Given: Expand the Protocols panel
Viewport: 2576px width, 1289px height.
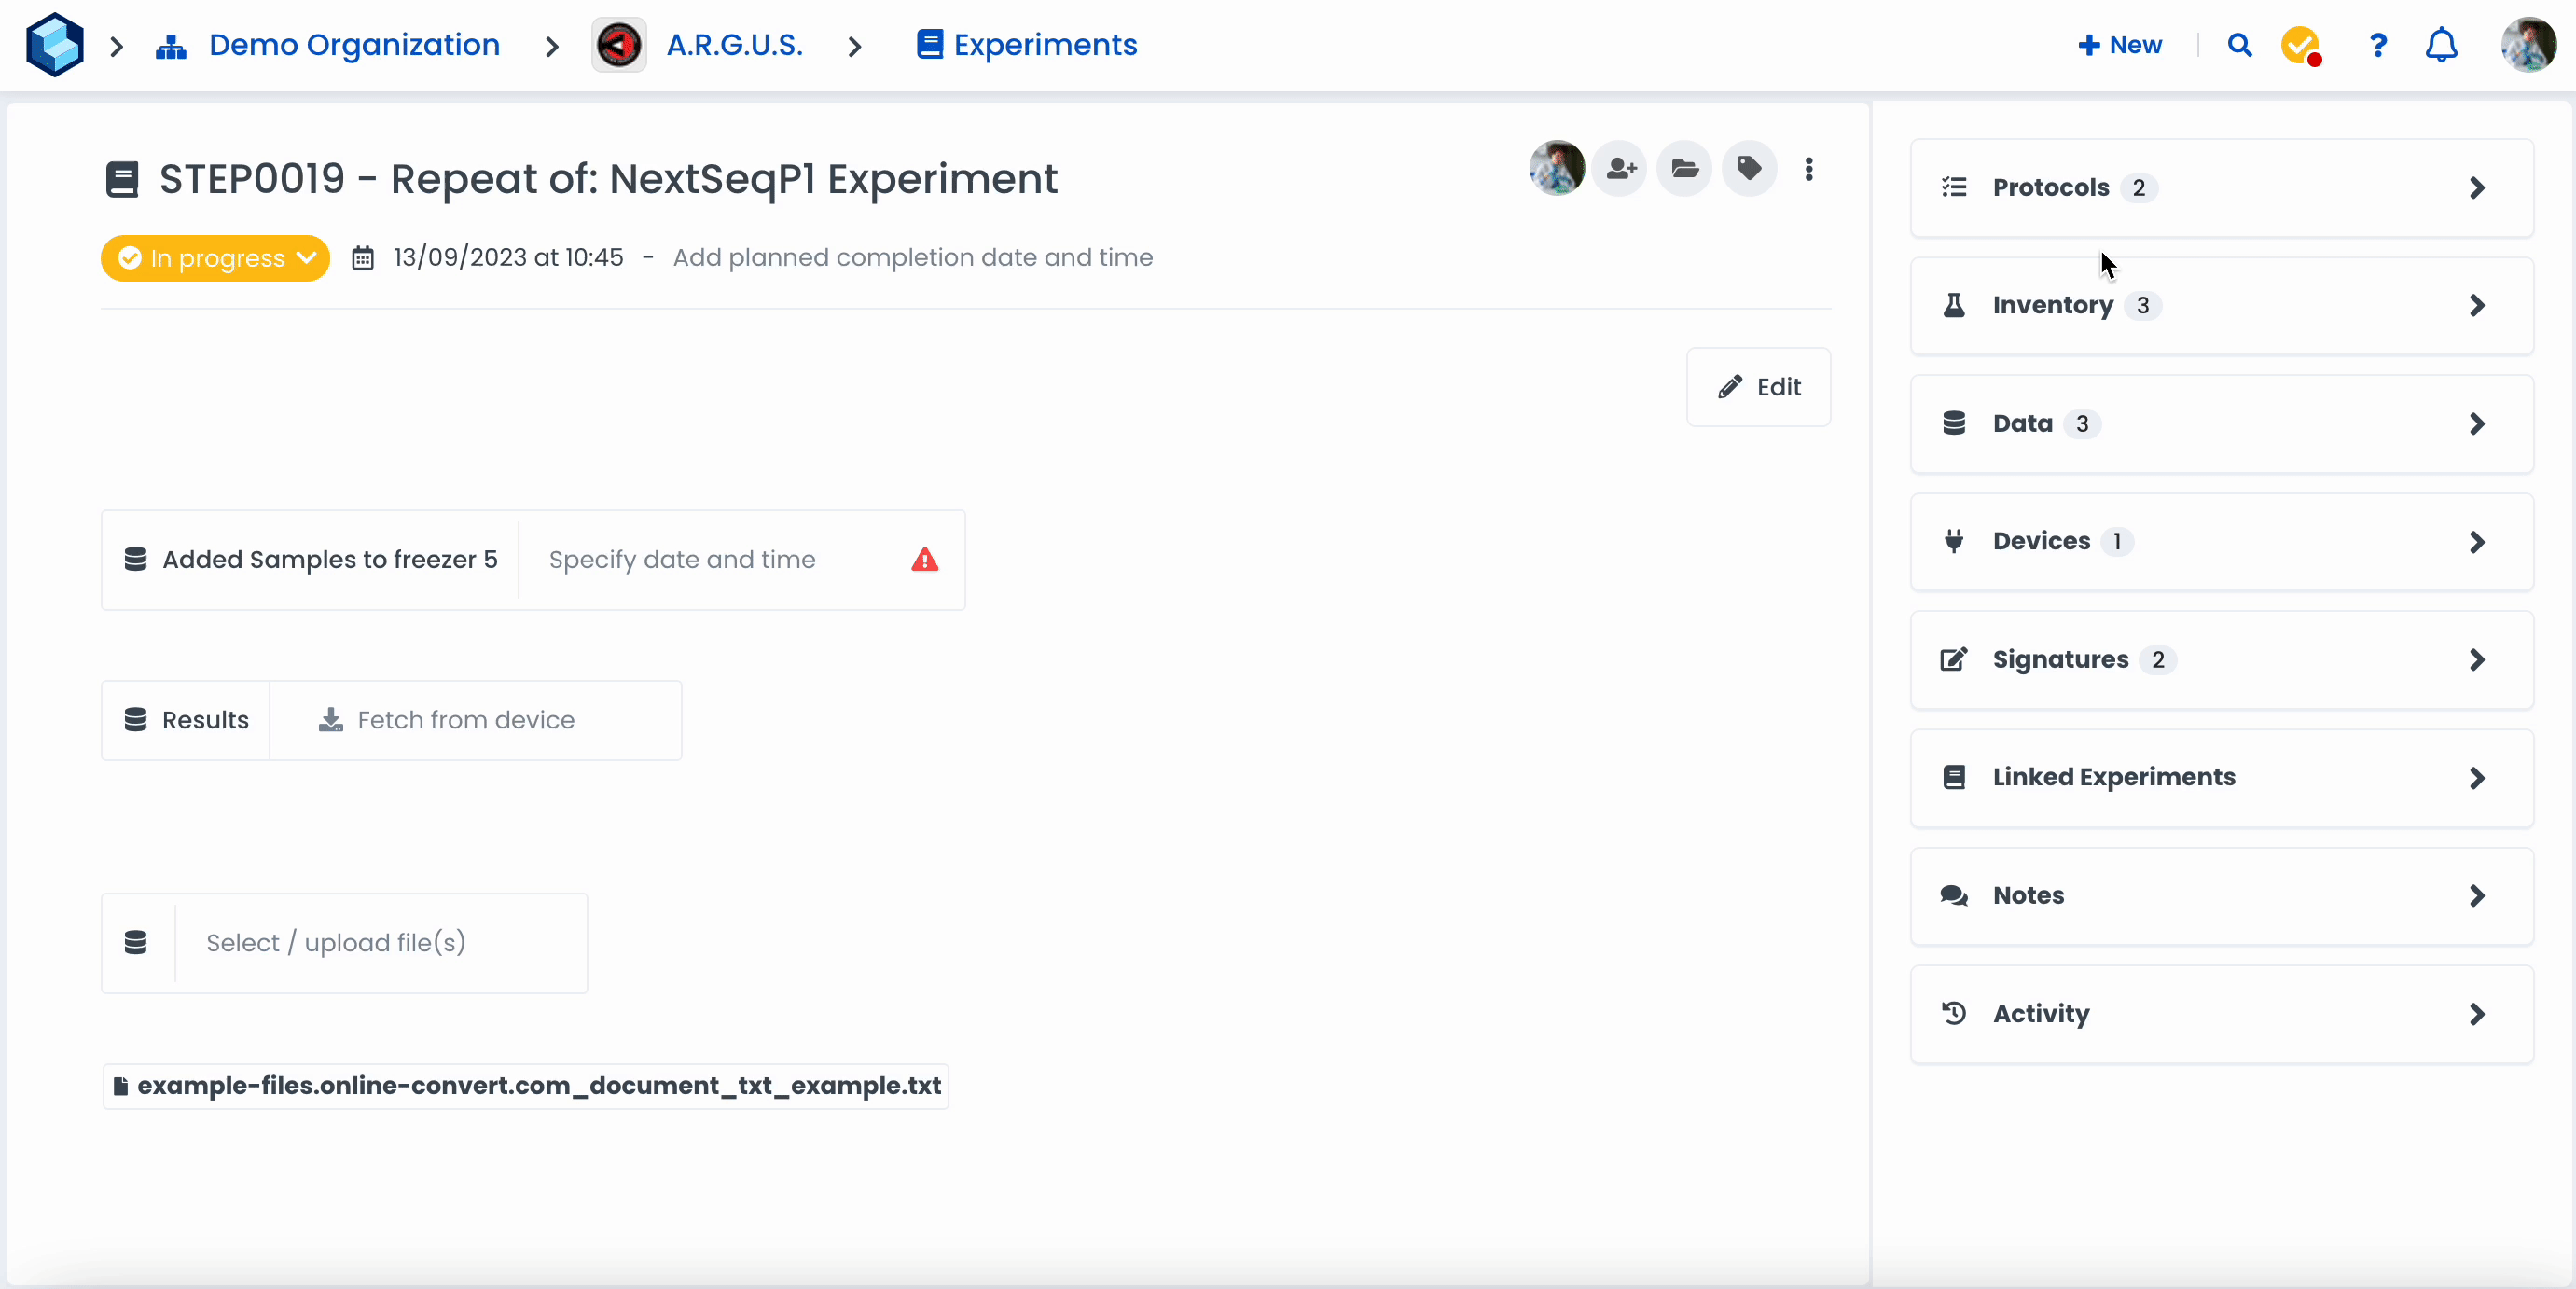Looking at the screenshot, I should 2221,188.
